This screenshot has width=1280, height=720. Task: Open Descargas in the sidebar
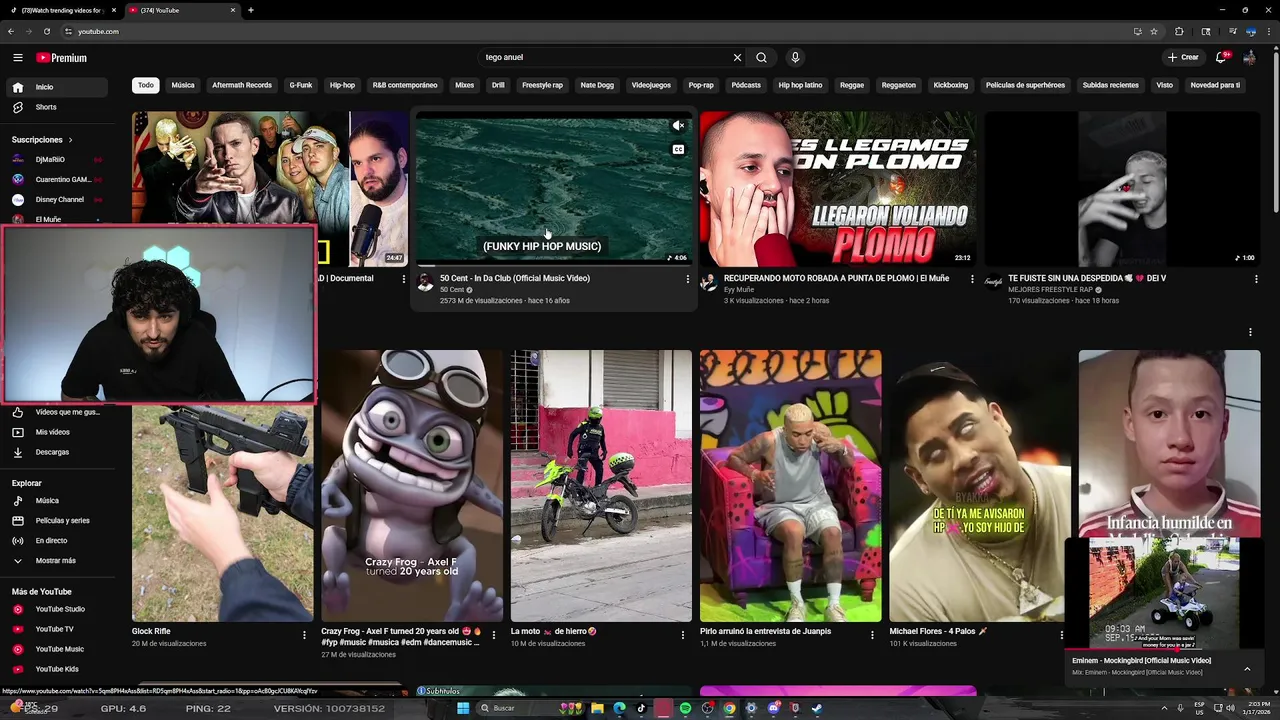pyautogui.click(x=58, y=452)
